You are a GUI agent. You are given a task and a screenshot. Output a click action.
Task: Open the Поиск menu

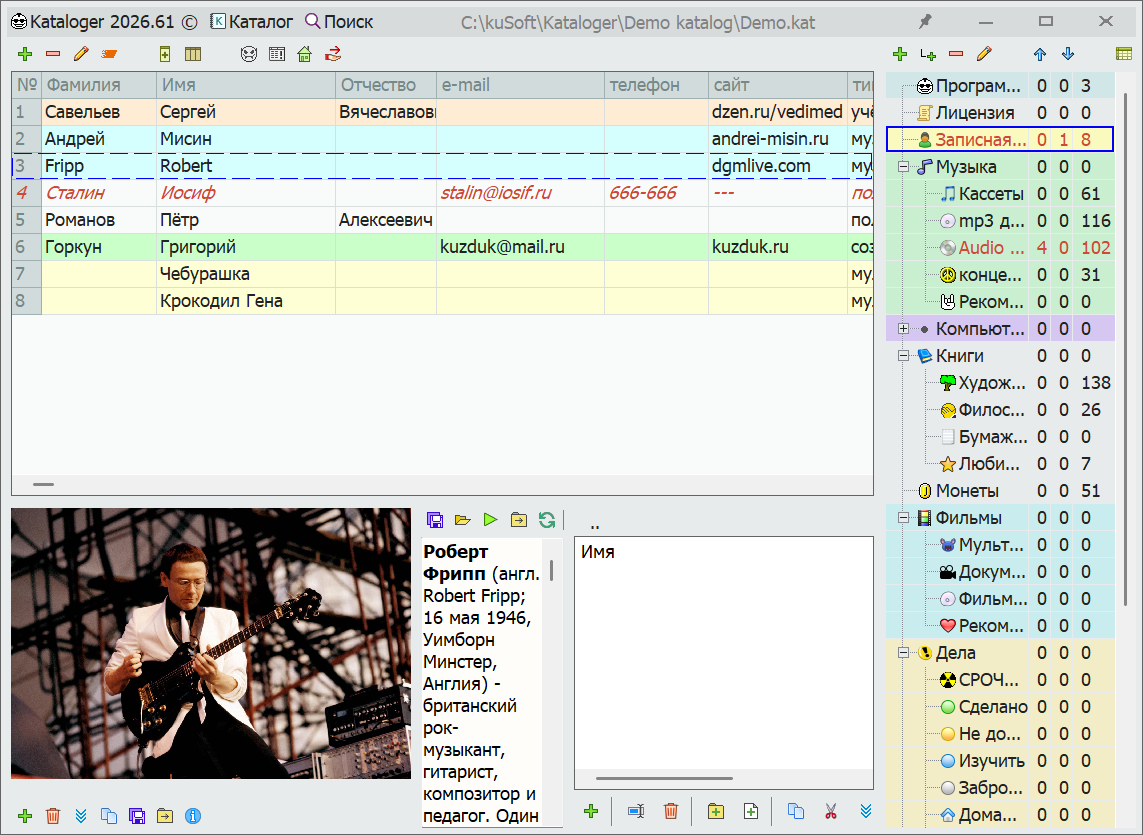pyautogui.click(x=339, y=21)
